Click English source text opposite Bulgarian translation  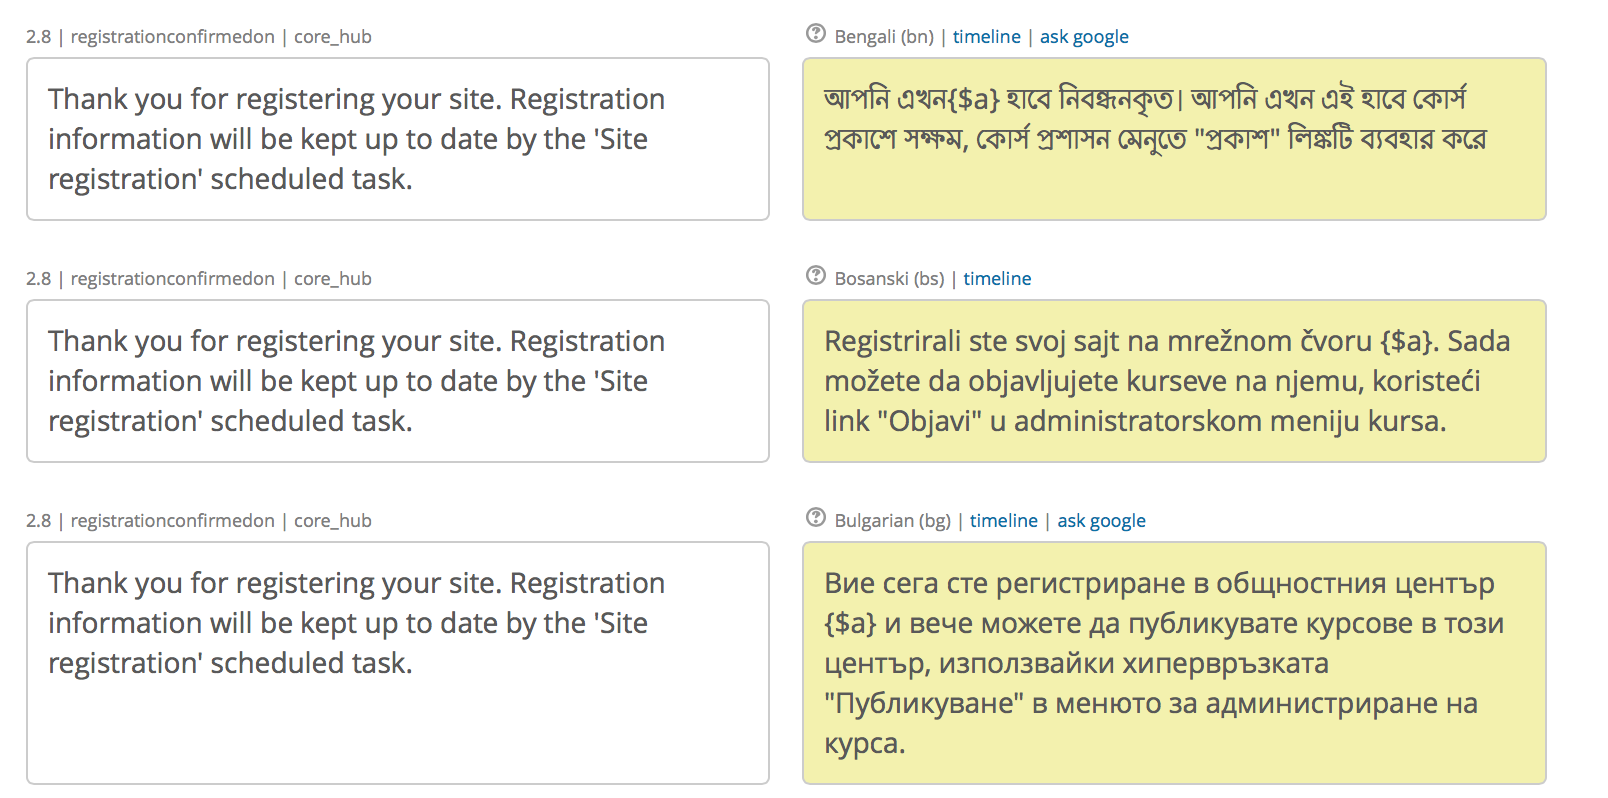click(x=398, y=663)
